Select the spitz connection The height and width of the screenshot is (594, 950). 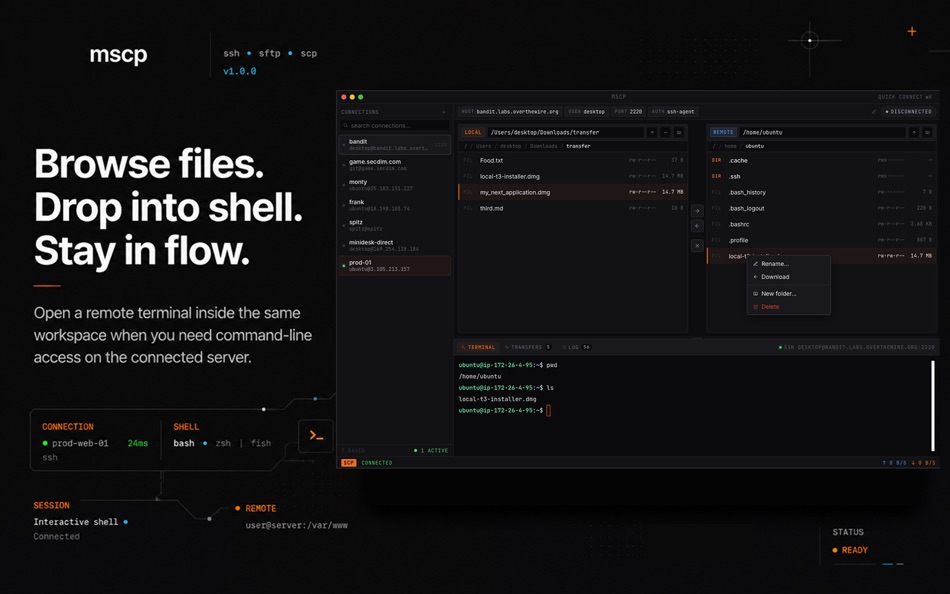[394, 225]
